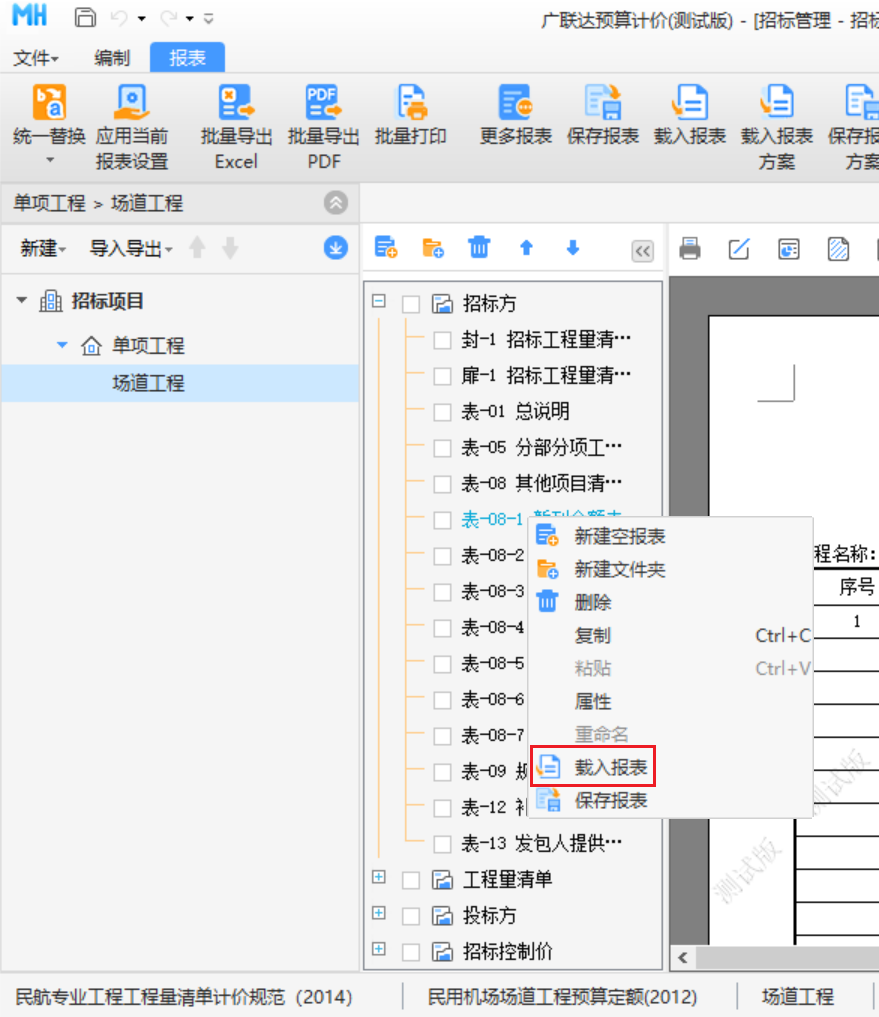Click the 批量打印 printer icon
The width and height of the screenshot is (879, 1017).
click(x=410, y=102)
